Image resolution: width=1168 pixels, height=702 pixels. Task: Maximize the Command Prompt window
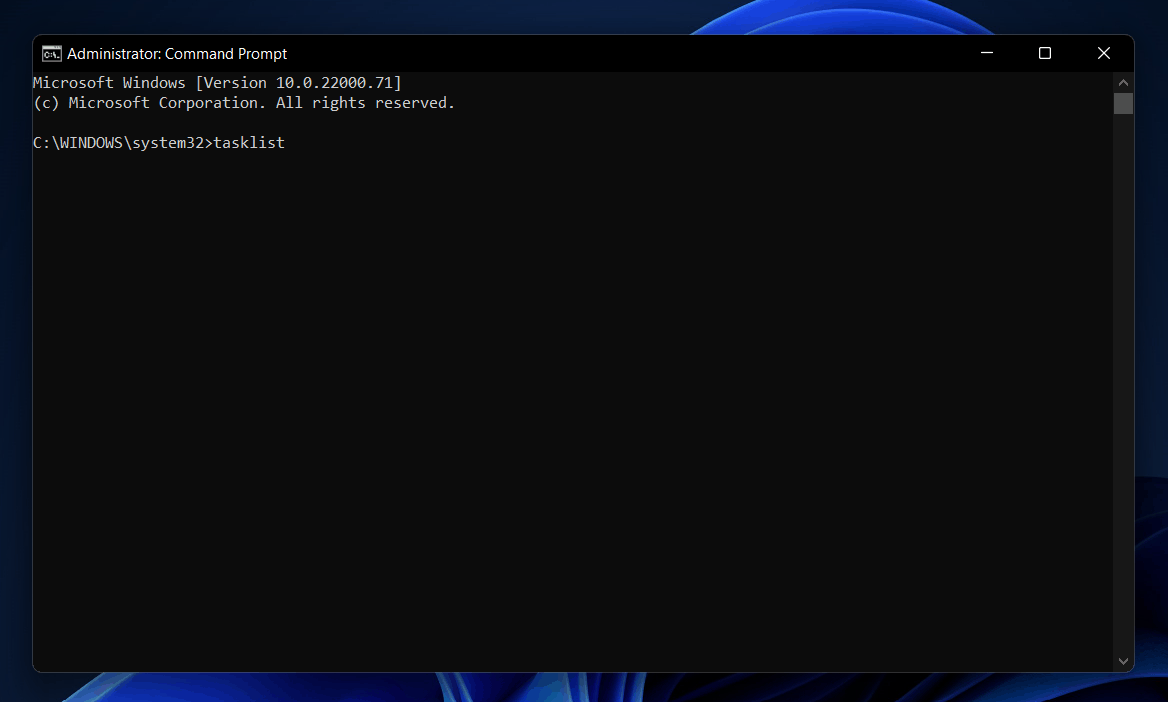click(x=1045, y=53)
